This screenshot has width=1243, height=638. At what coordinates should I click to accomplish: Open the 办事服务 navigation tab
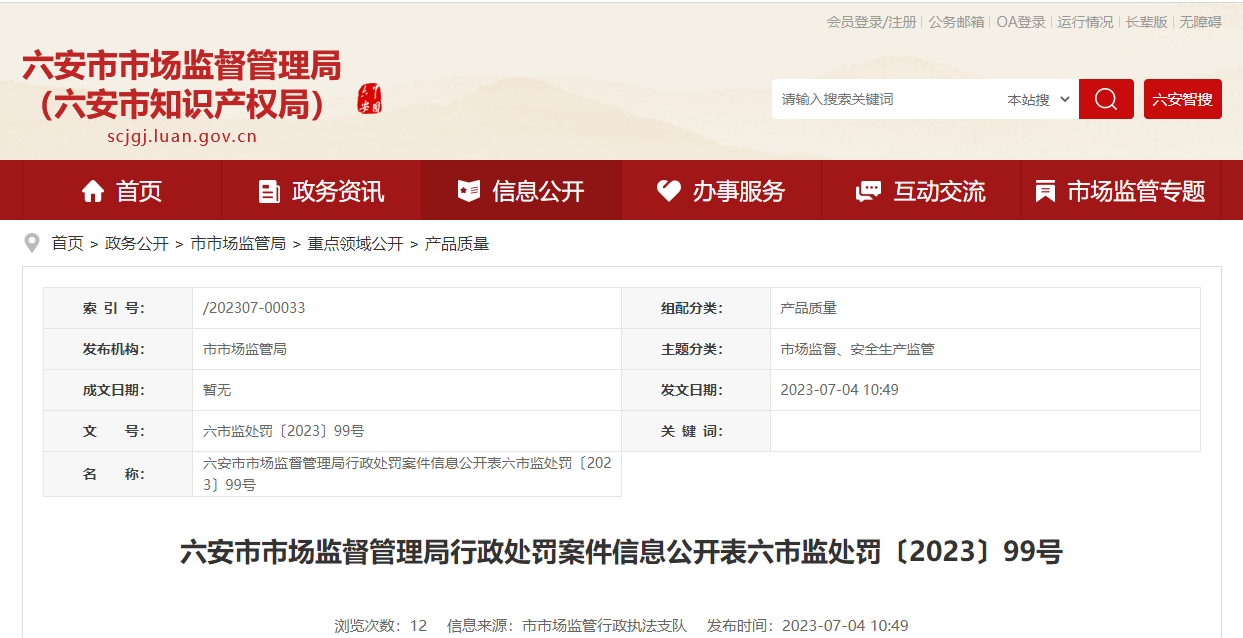[738, 191]
